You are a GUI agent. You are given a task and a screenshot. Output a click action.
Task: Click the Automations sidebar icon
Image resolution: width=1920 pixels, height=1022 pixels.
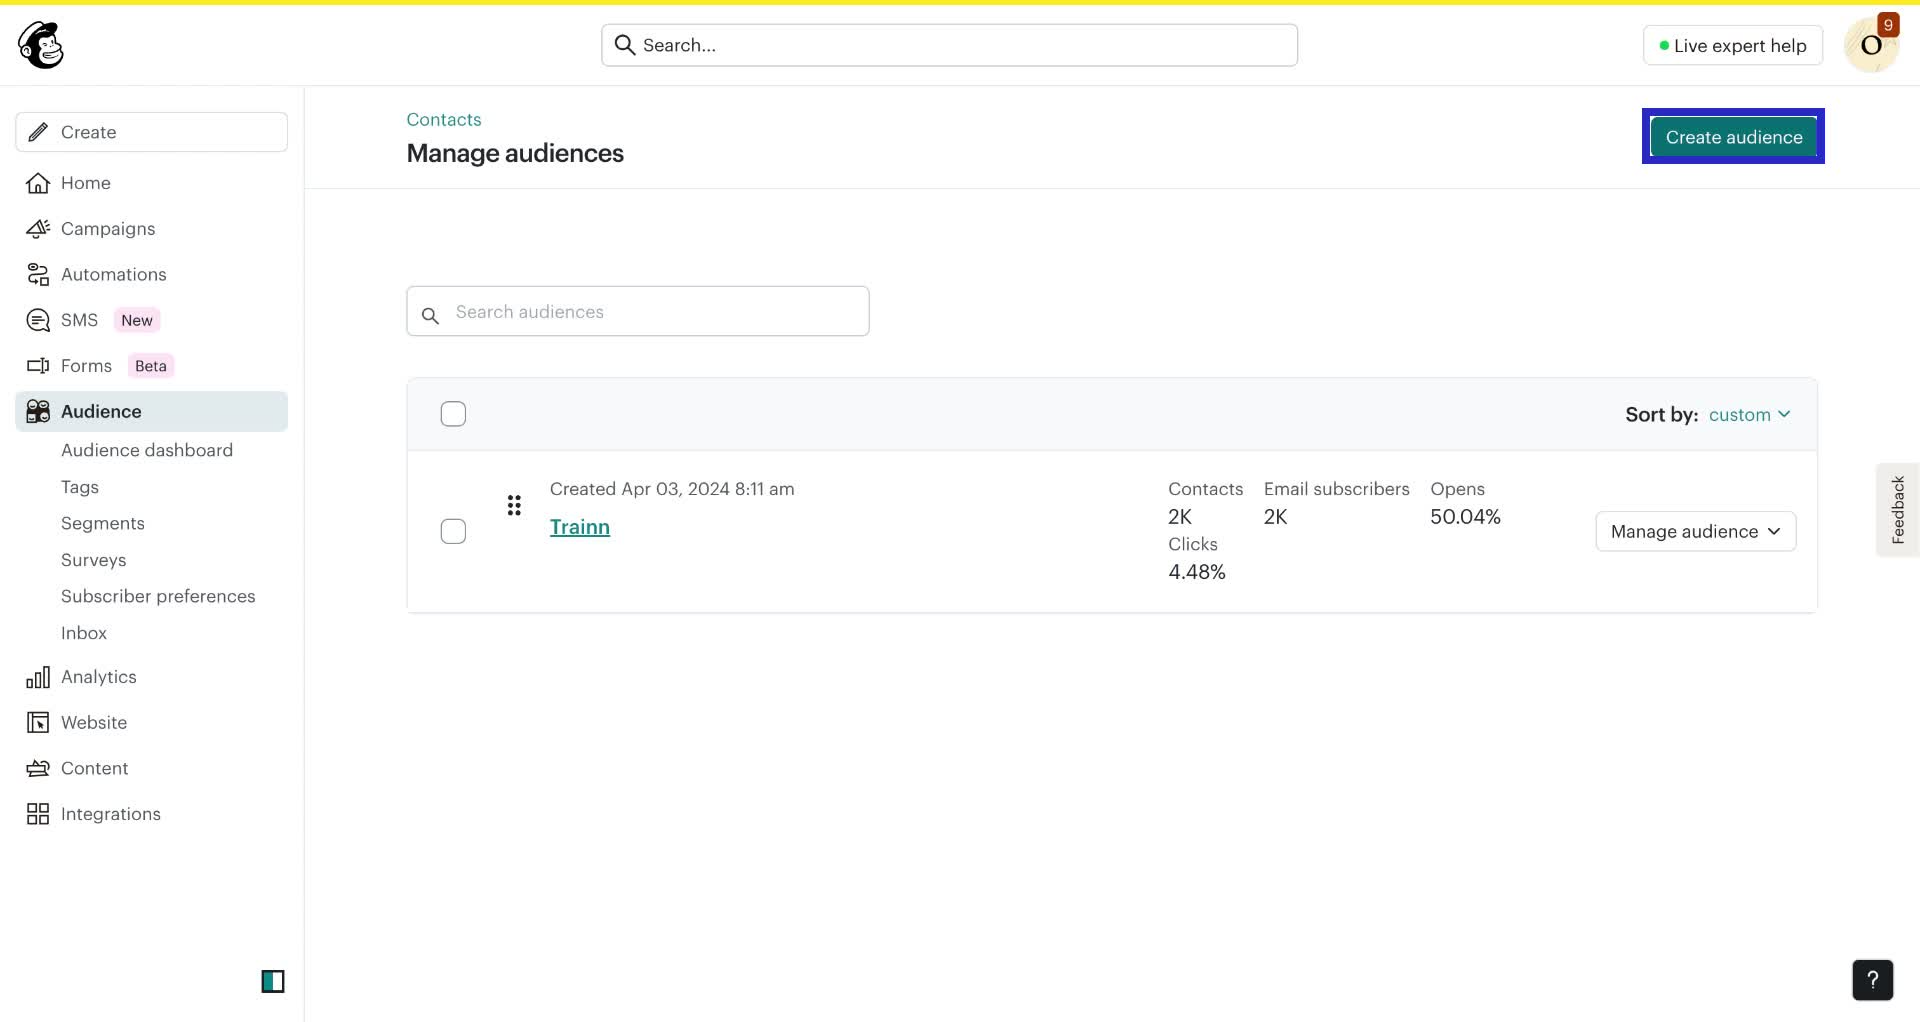tap(37, 274)
